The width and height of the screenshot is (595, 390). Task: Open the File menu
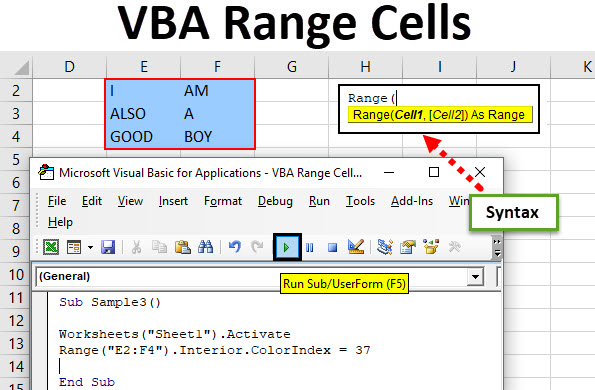pos(57,201)
